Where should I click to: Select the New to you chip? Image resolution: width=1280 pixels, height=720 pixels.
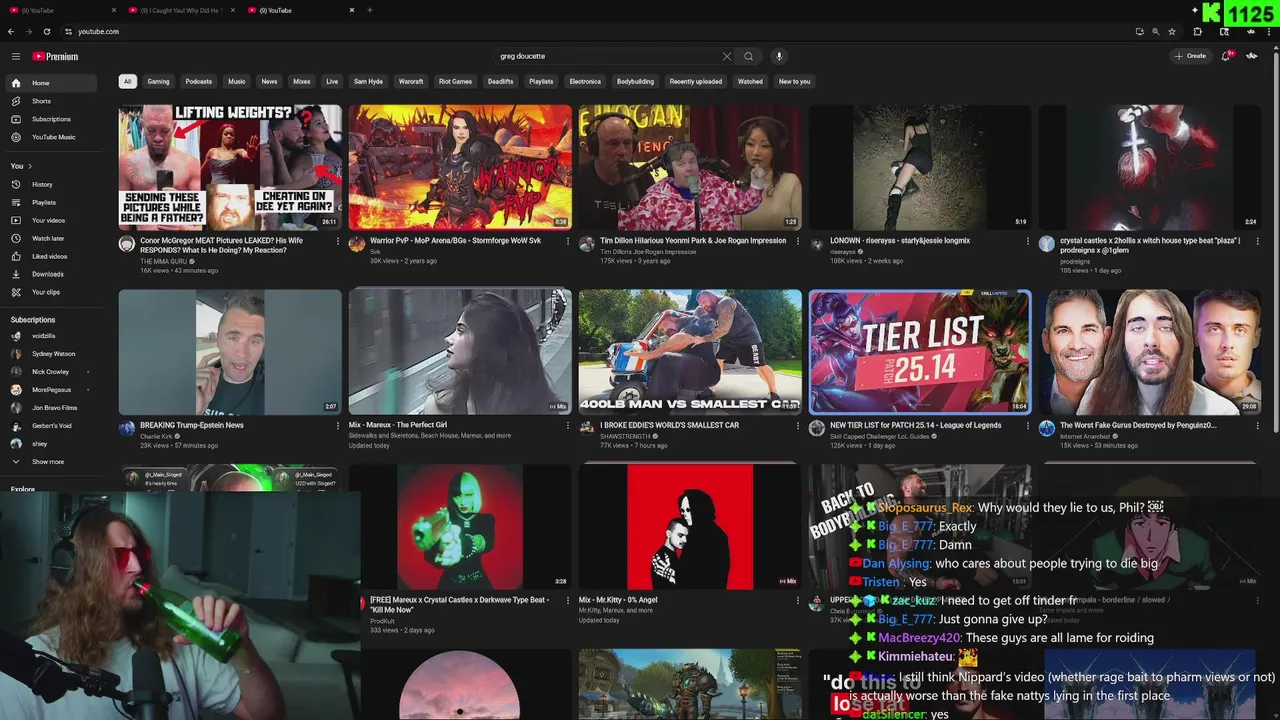coord(794,81)
